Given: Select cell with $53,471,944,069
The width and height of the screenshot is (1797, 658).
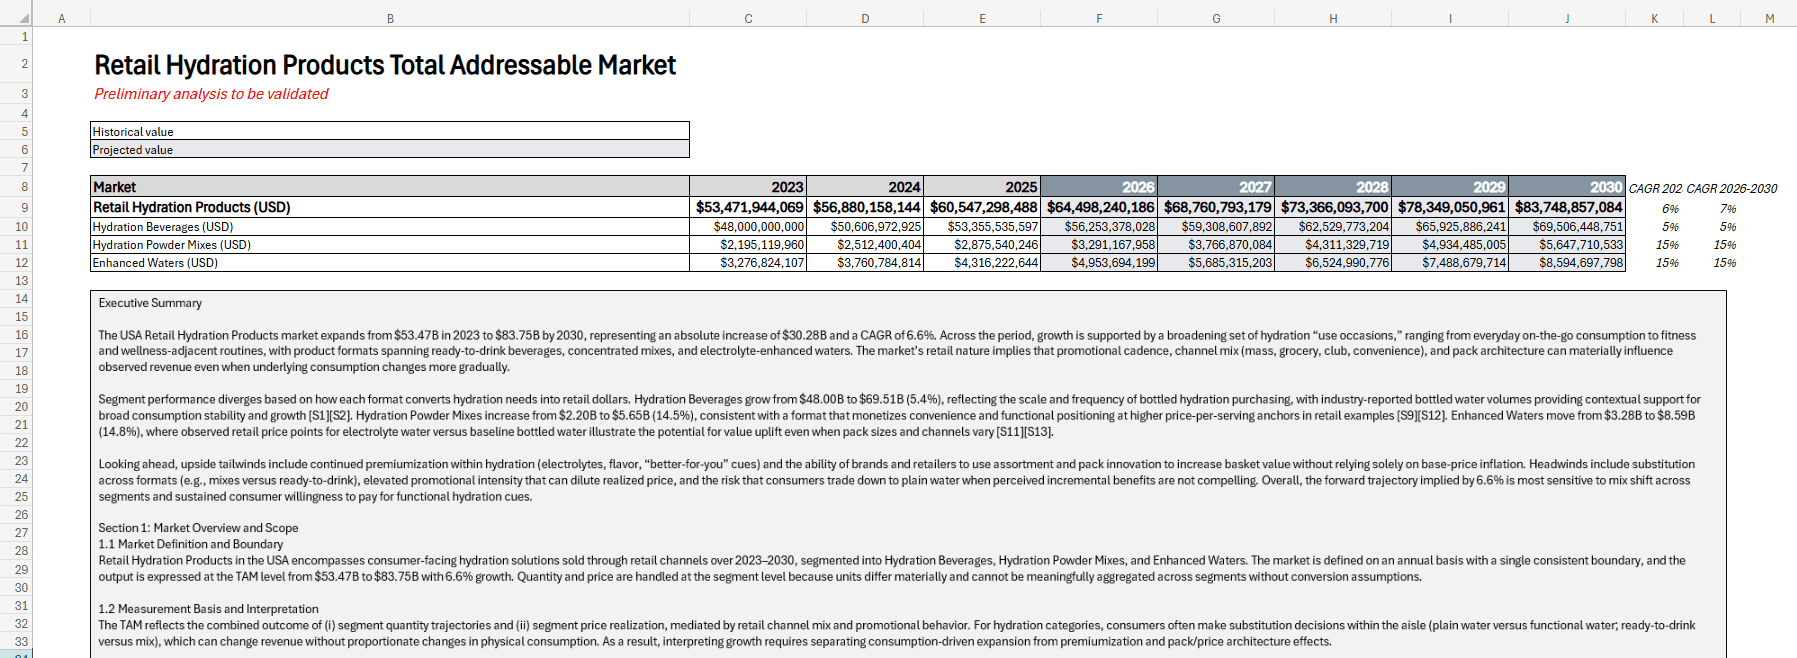Looking at the screenshot, I should coord(748,207).
